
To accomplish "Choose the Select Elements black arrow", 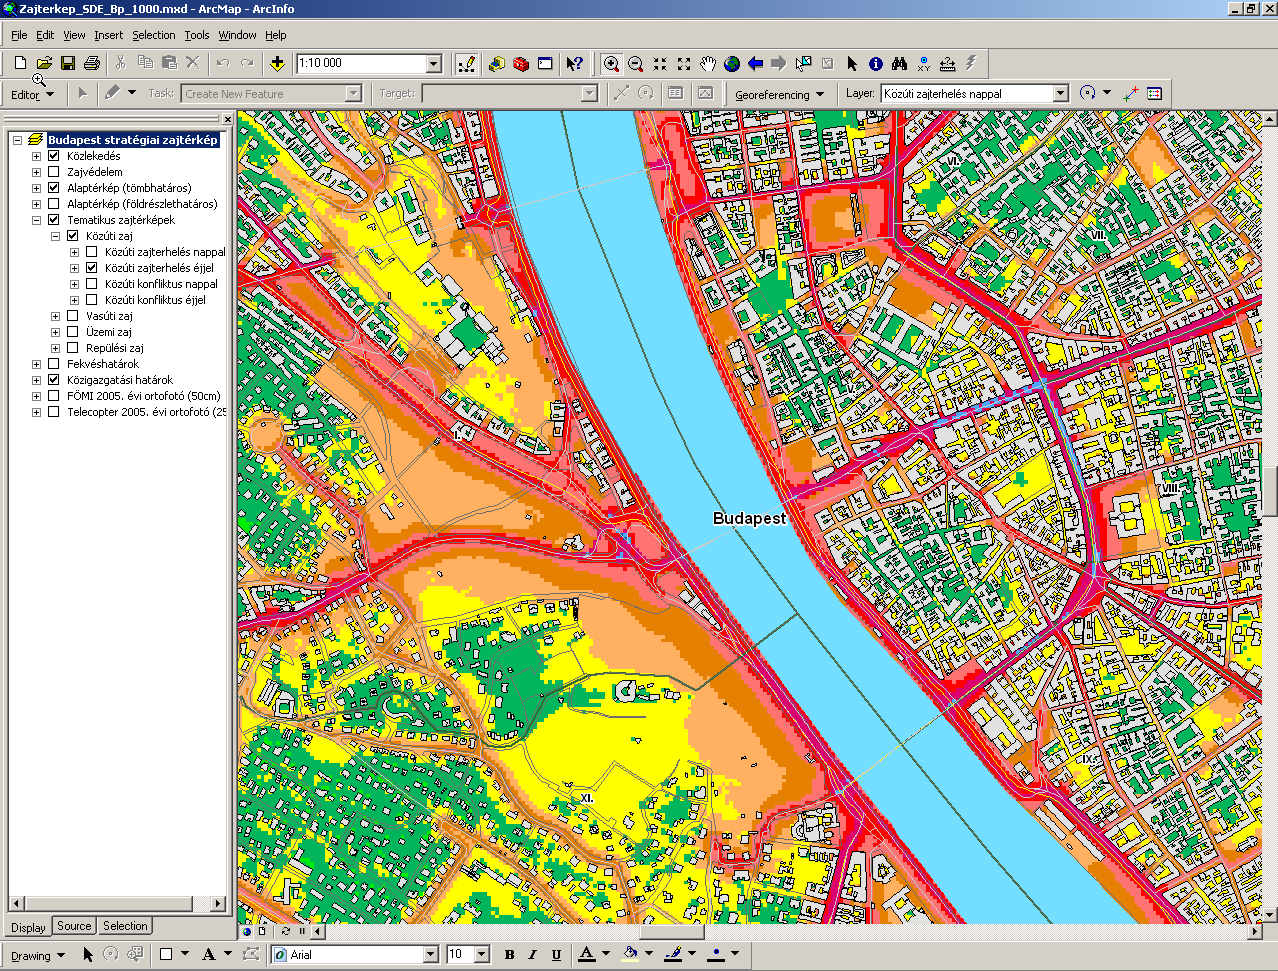I will click(x=852, y=64).
